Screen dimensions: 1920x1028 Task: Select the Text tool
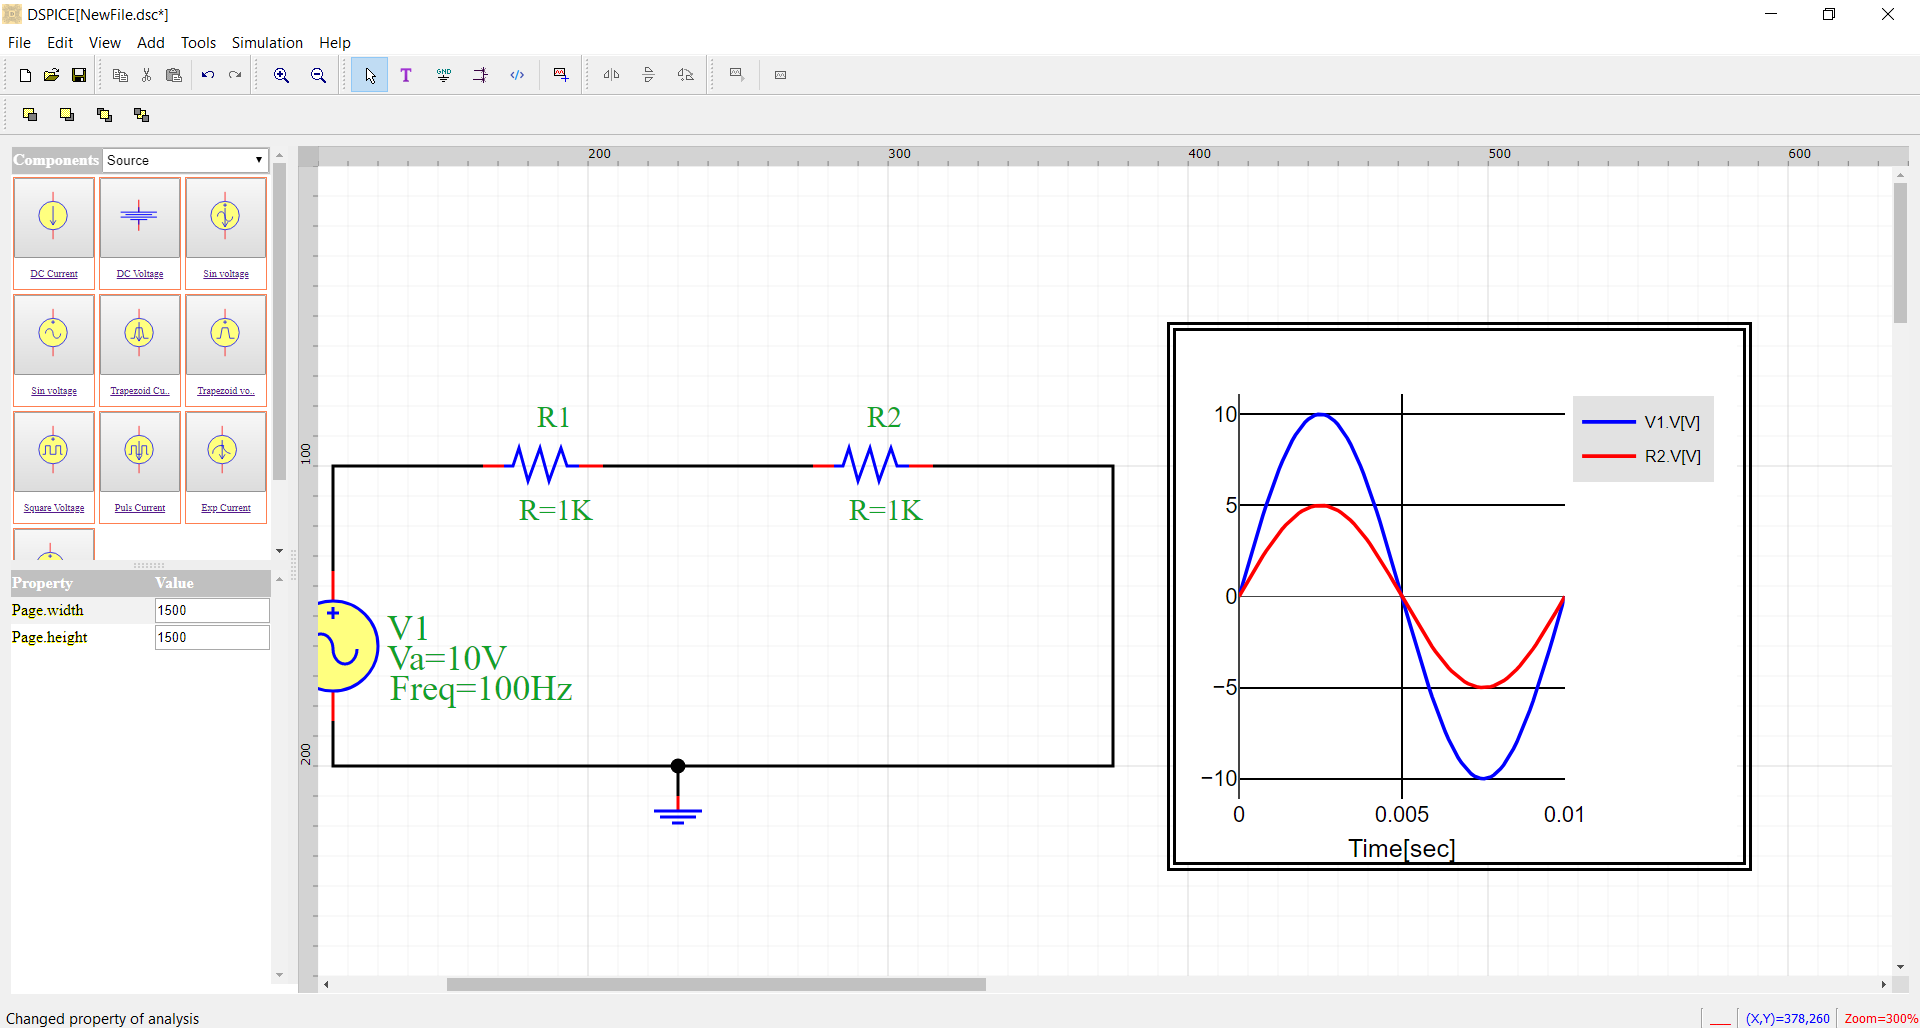click(406, 75)
